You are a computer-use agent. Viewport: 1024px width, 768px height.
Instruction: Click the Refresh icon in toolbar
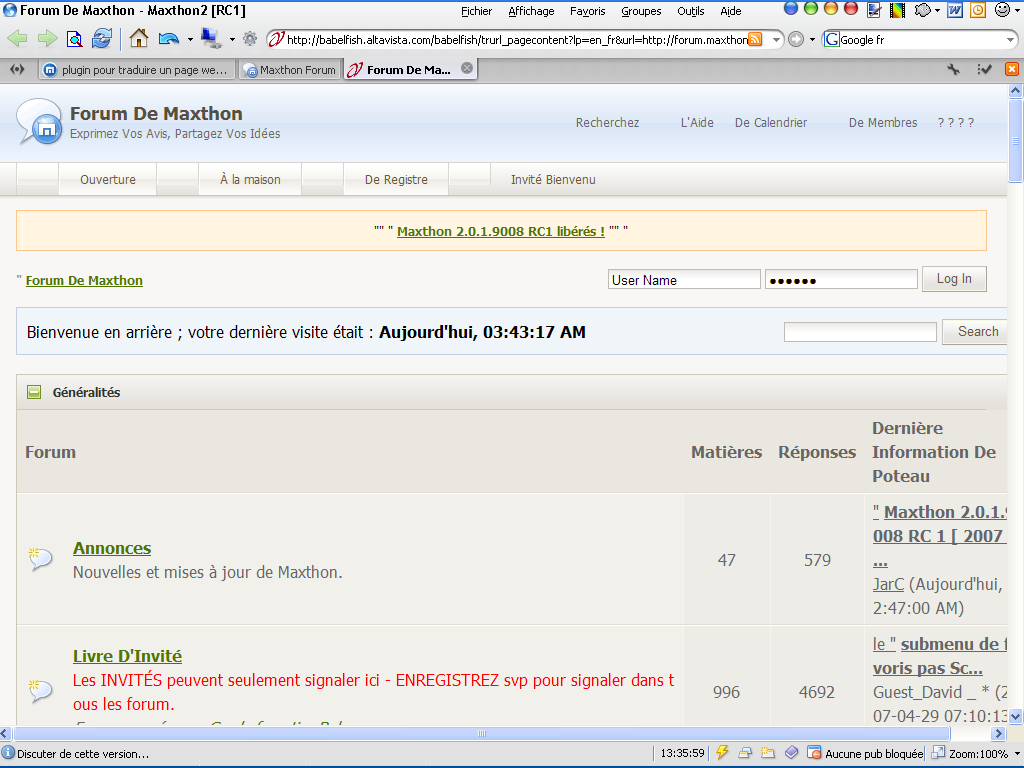coord(102,39)
